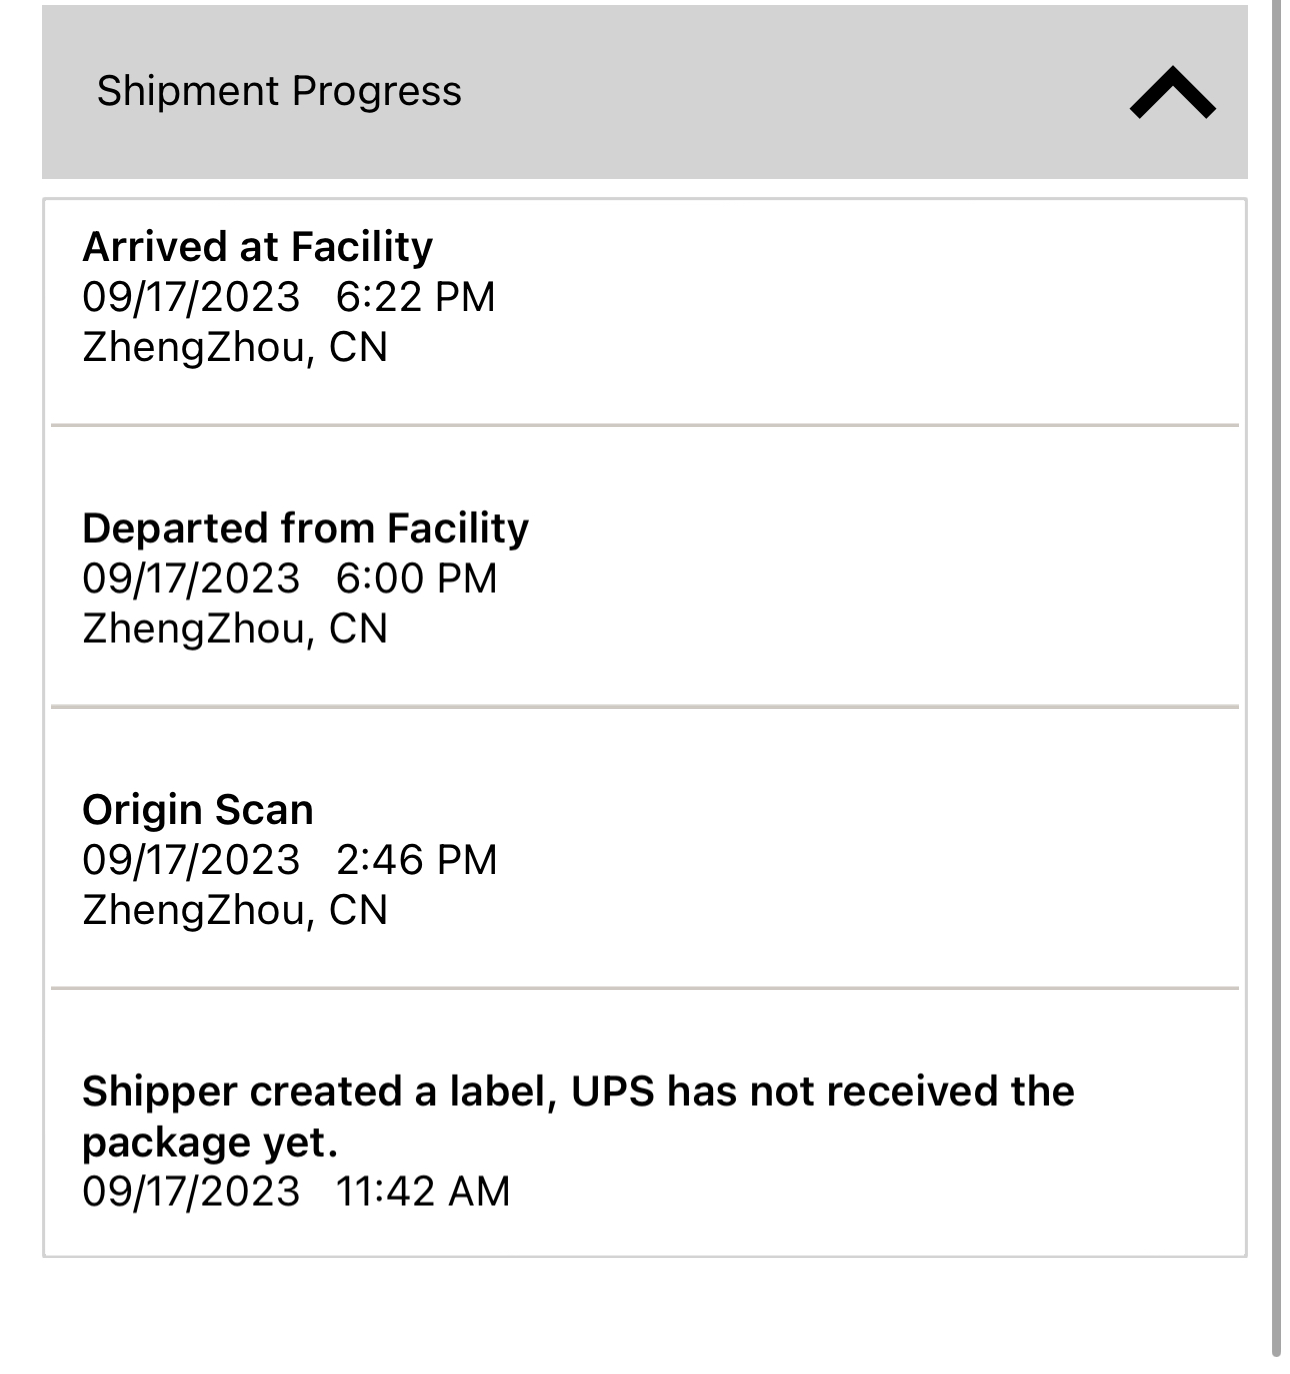
Task: Click ZhengZhou, CN under Arrived at Facility
Action: pyautogui.click(x=235, y=347)
